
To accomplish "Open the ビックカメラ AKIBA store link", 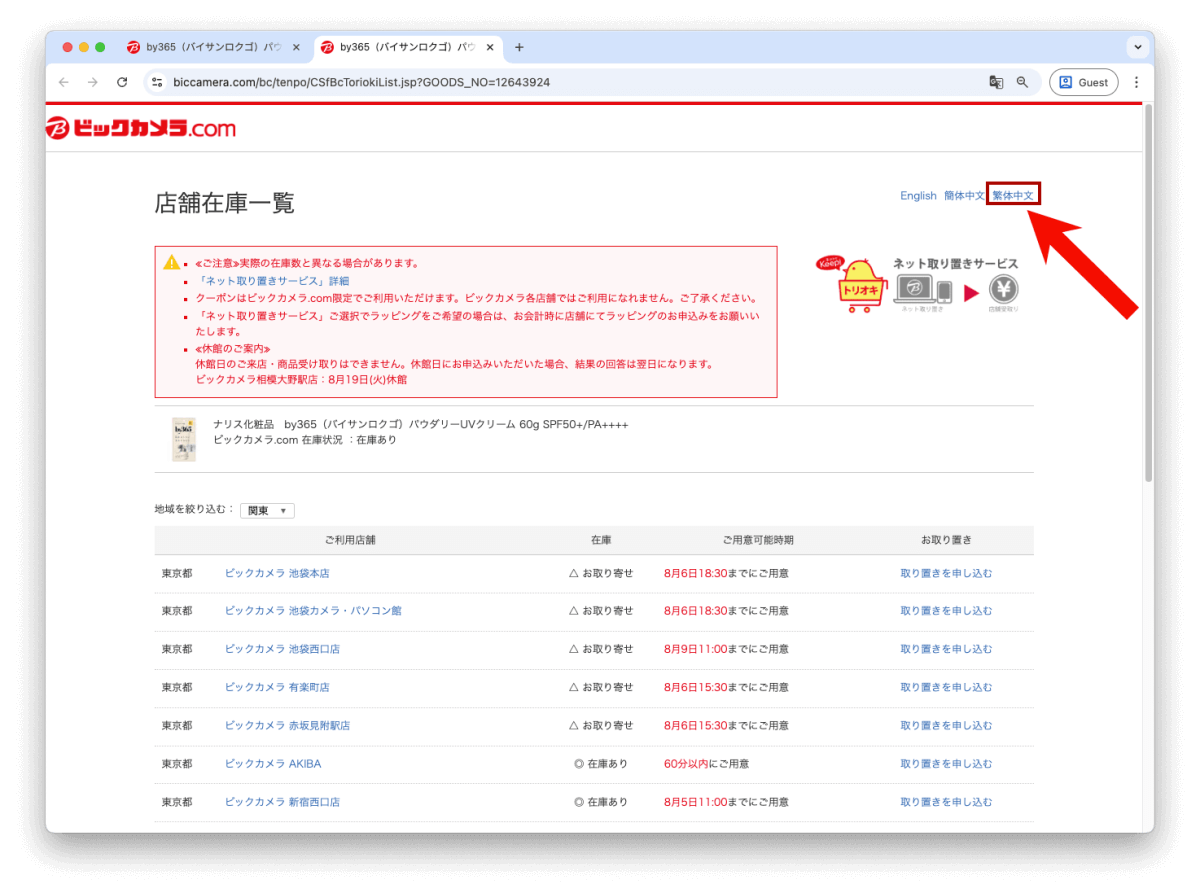I will pos(273,764).
